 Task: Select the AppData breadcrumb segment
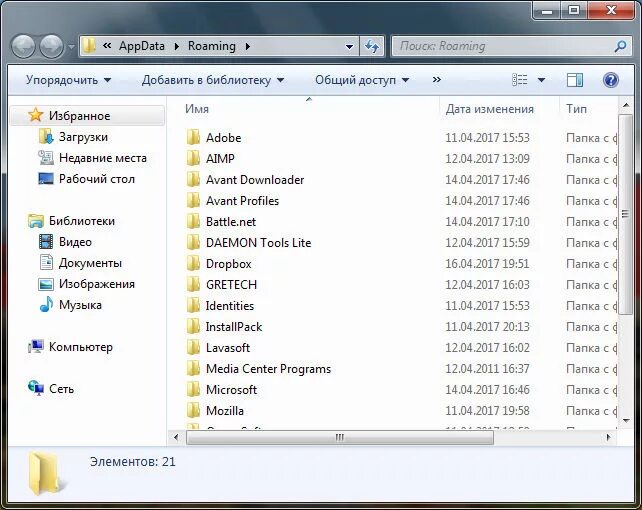click(x=142, y=46)
